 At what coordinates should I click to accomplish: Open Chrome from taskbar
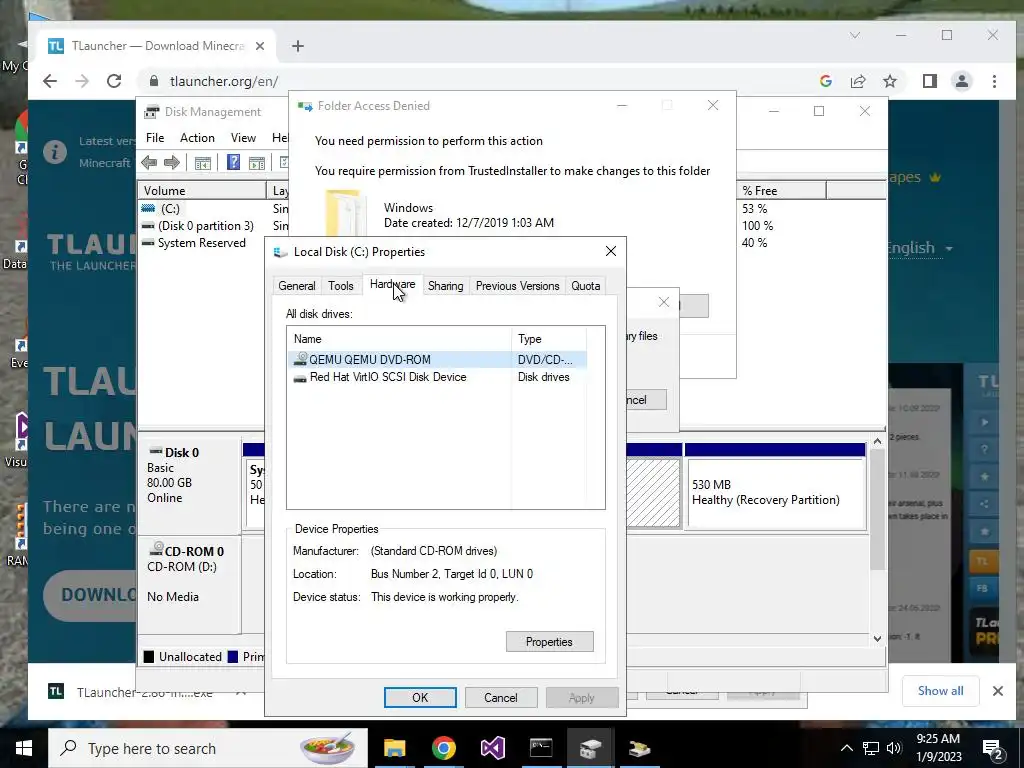click(x=443, y=748)
